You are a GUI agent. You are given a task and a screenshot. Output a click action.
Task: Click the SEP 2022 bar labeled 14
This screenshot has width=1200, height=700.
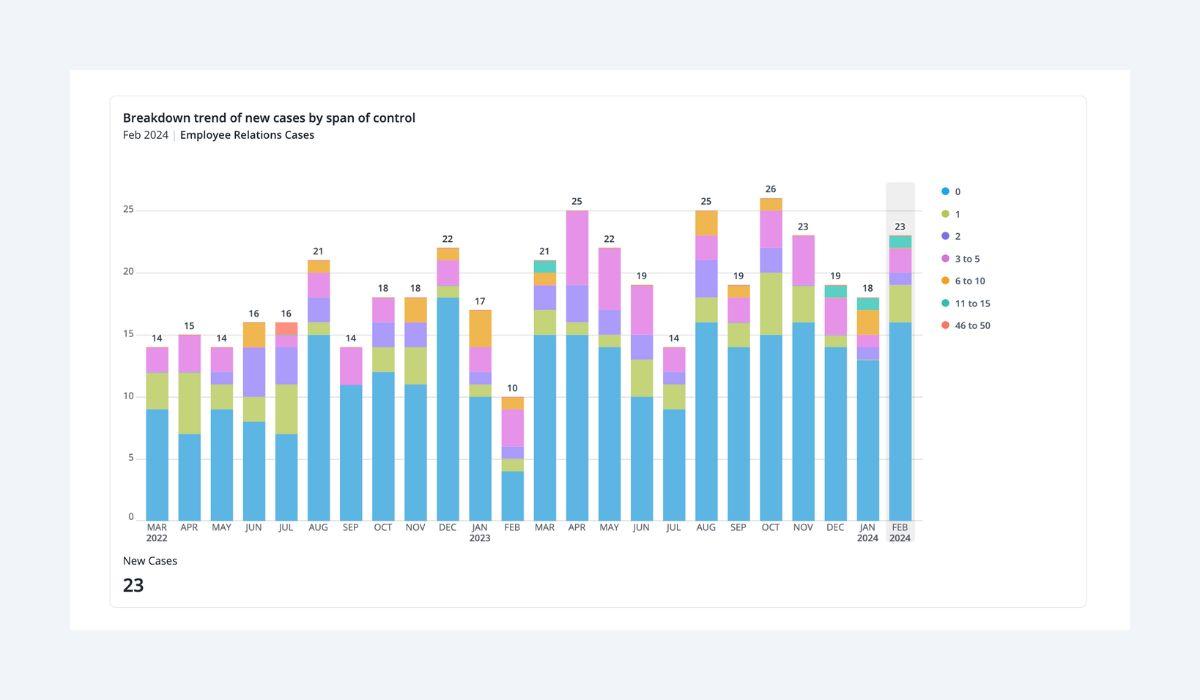coord(351,434)
